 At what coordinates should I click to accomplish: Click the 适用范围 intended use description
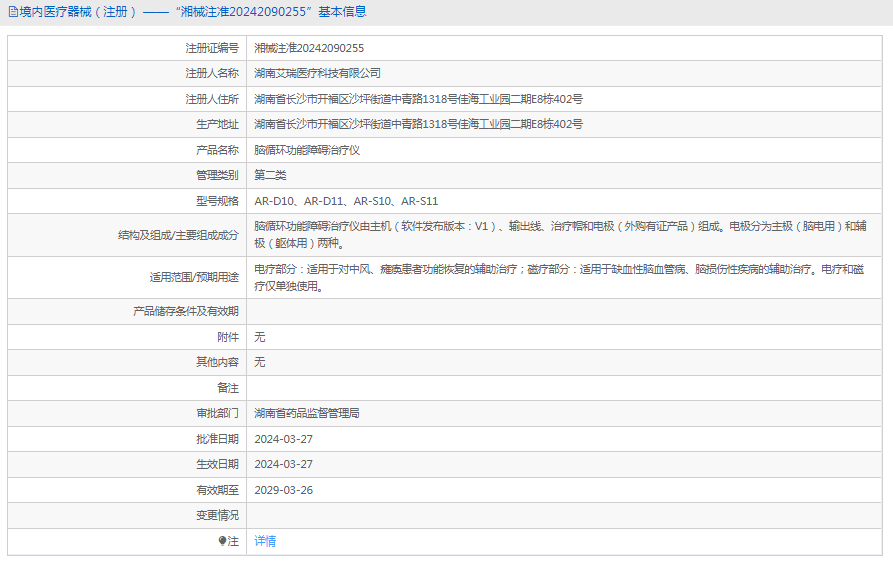(559, 277)
